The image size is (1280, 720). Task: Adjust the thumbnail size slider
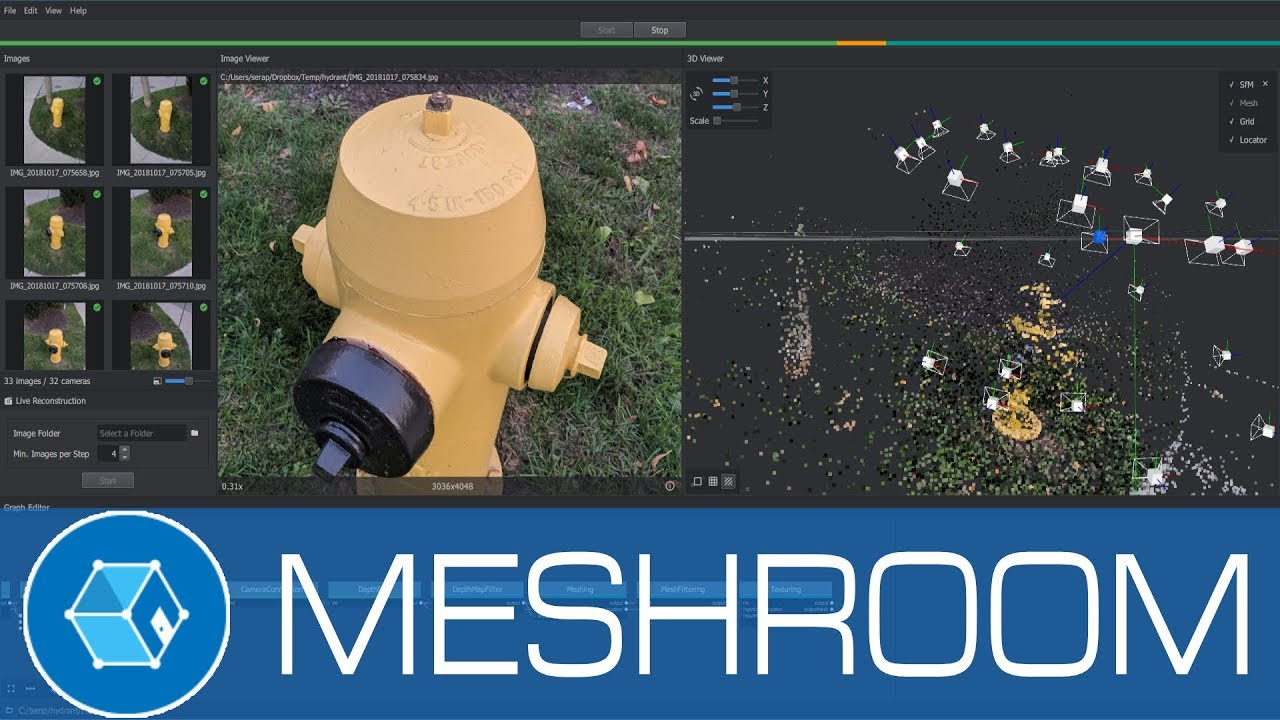(x=187, y=381)
